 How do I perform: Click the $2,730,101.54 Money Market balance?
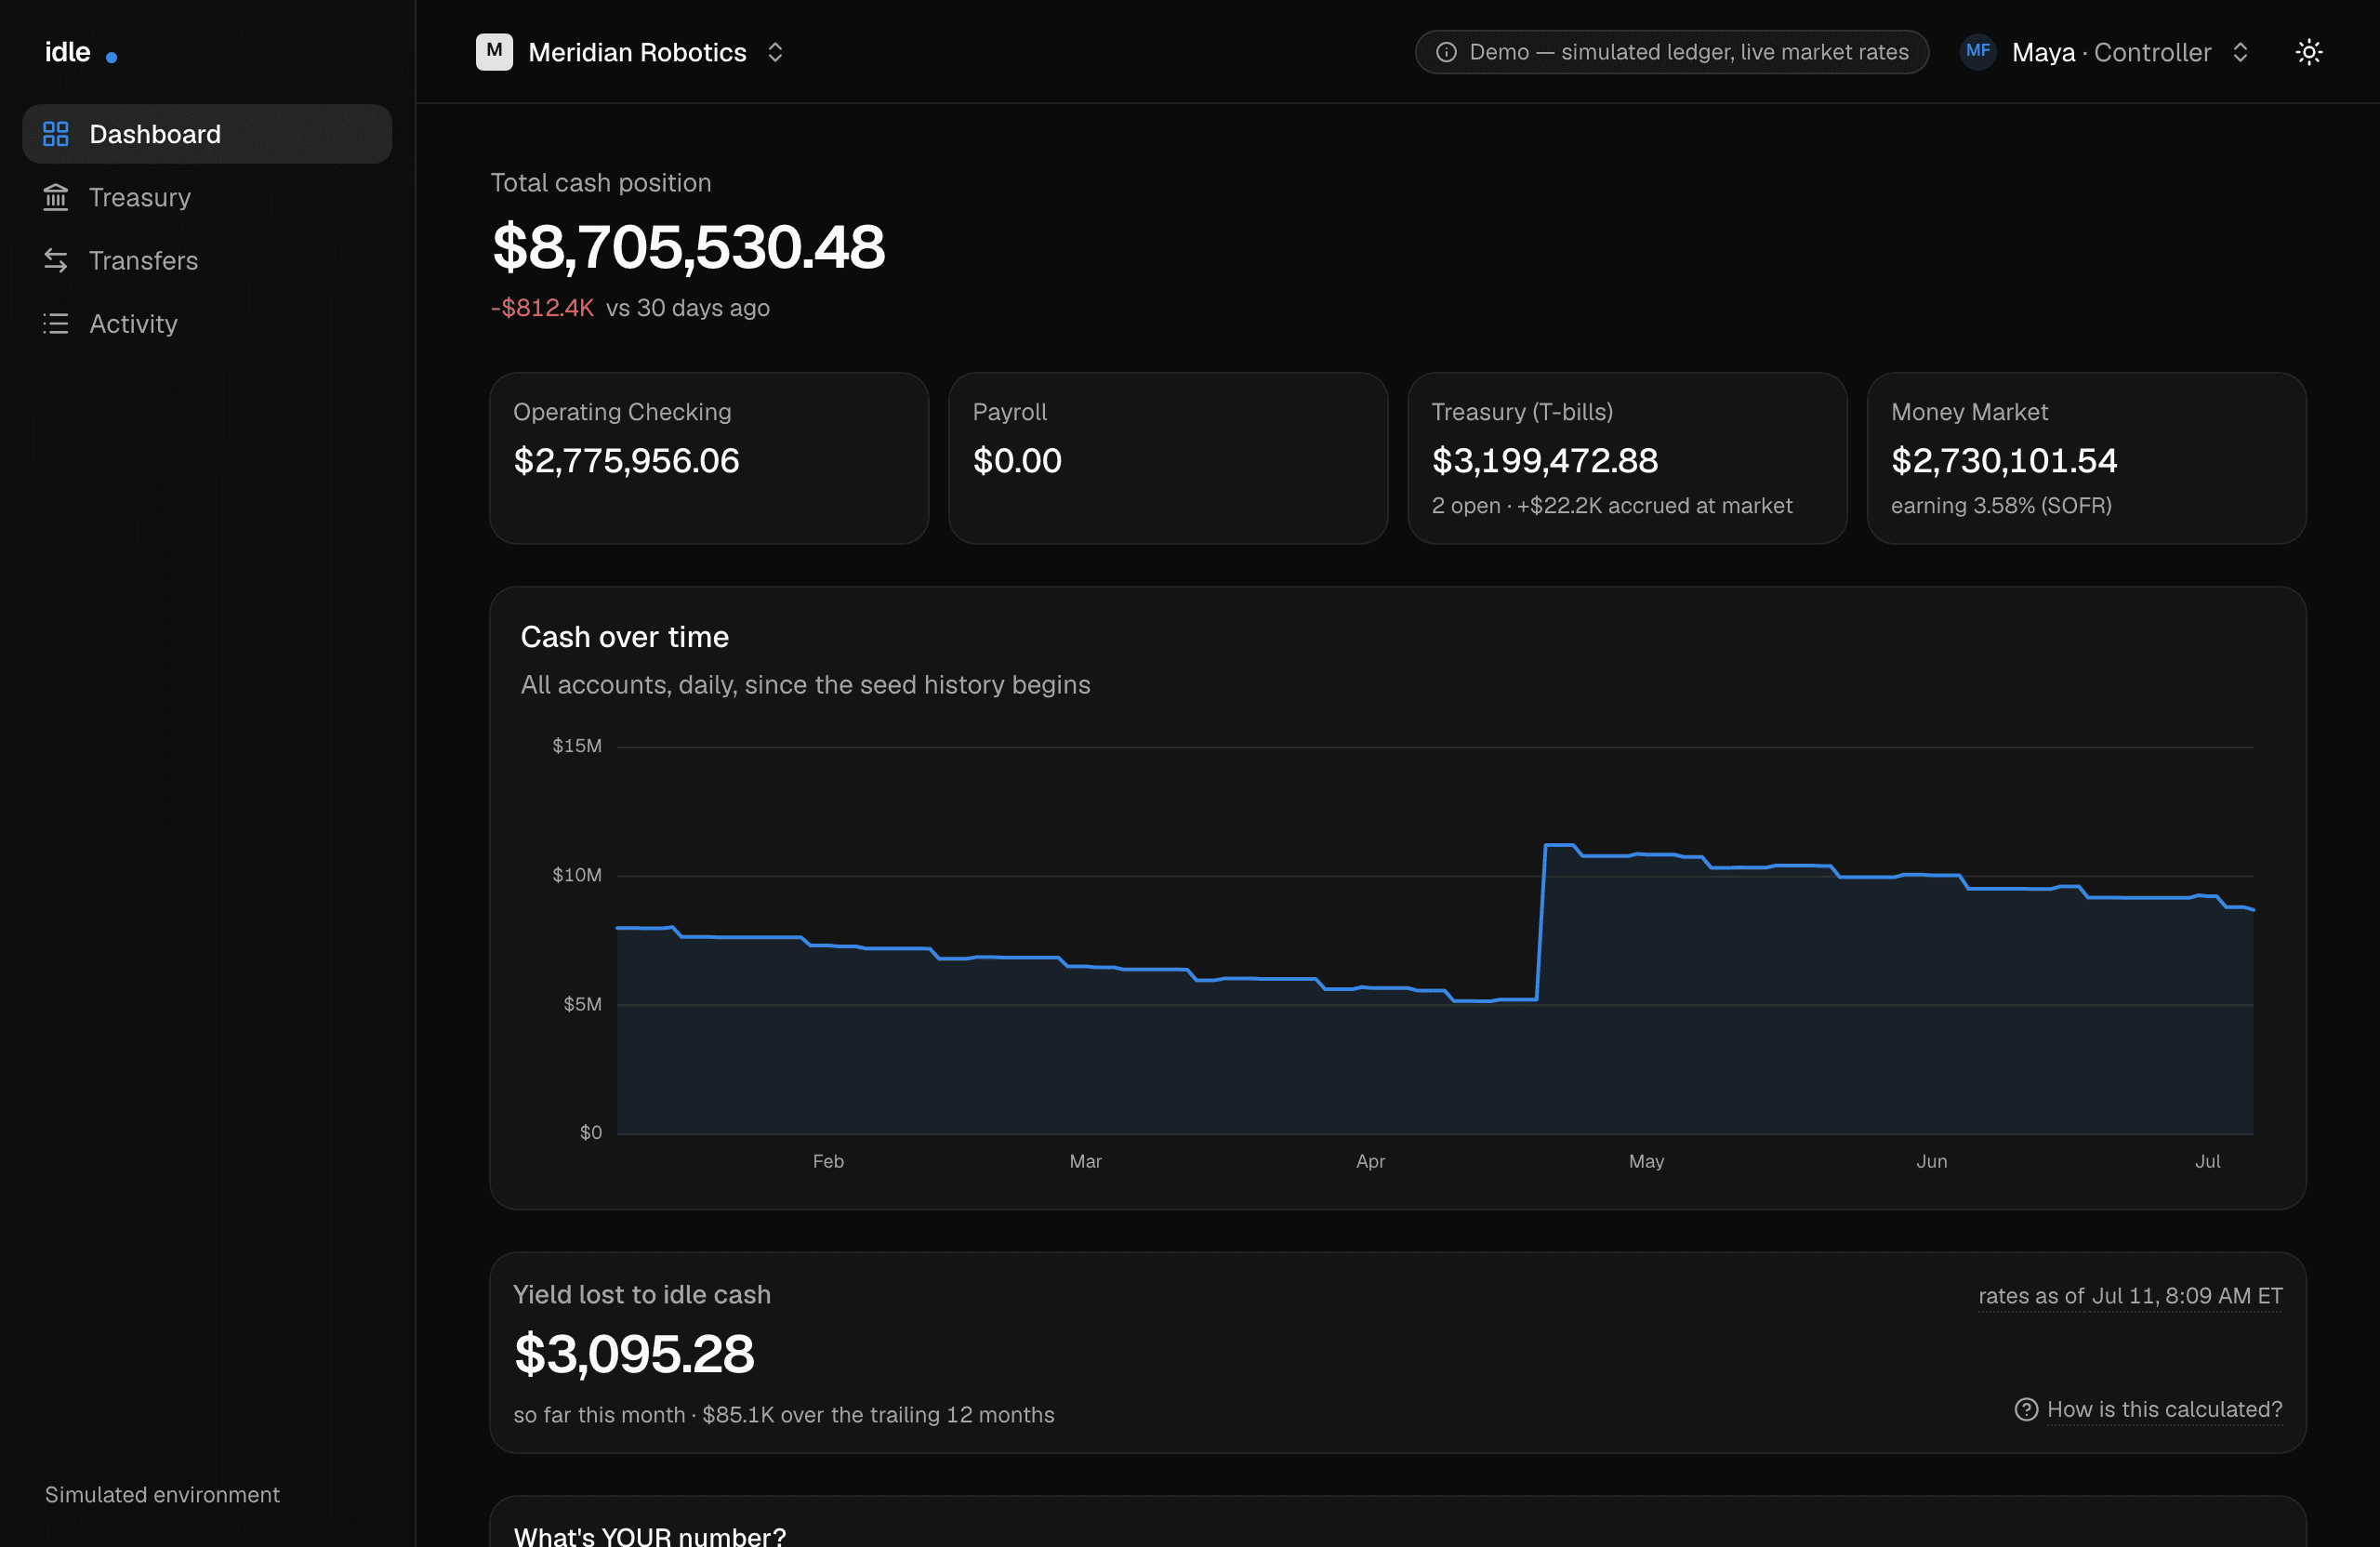[2003, 460]
